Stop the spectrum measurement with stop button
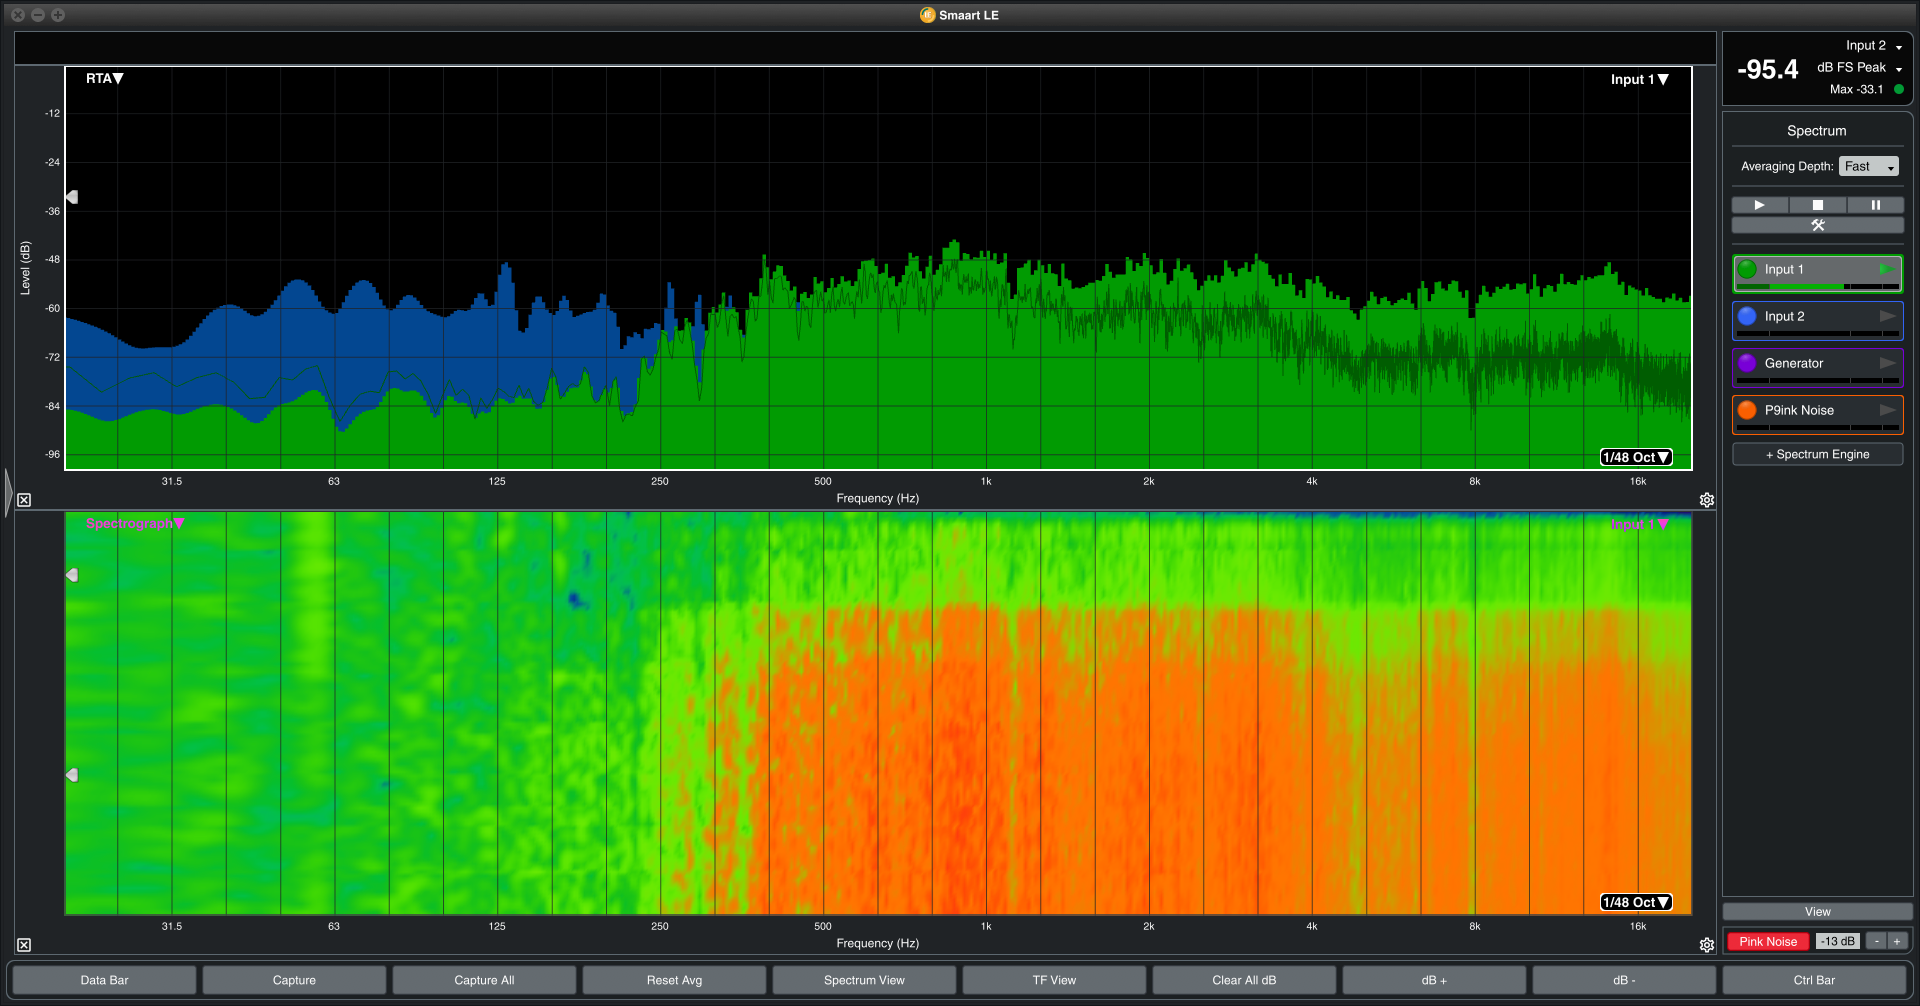The height and width of the screenshot is (1006, 1920). click(1818, 205)
